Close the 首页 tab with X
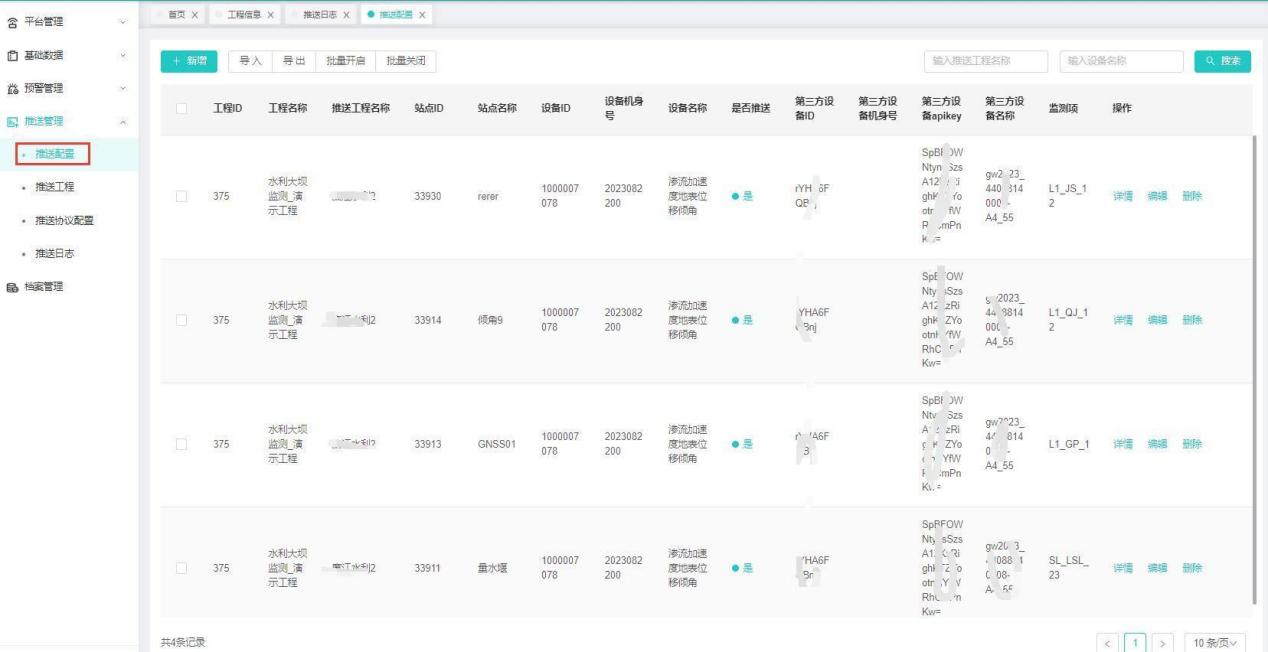Viewport: 1268px width, 652px height. pyautogui.click(x=194, y=14)
